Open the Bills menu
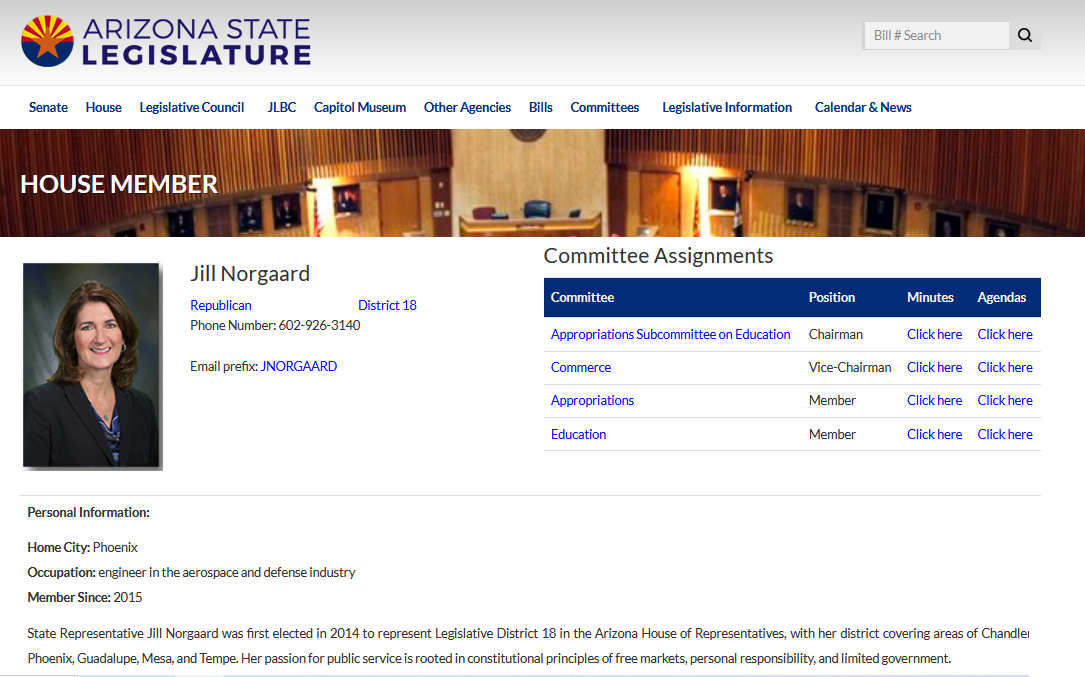Screen dimensions: 1085x677 tap(540, 107)
